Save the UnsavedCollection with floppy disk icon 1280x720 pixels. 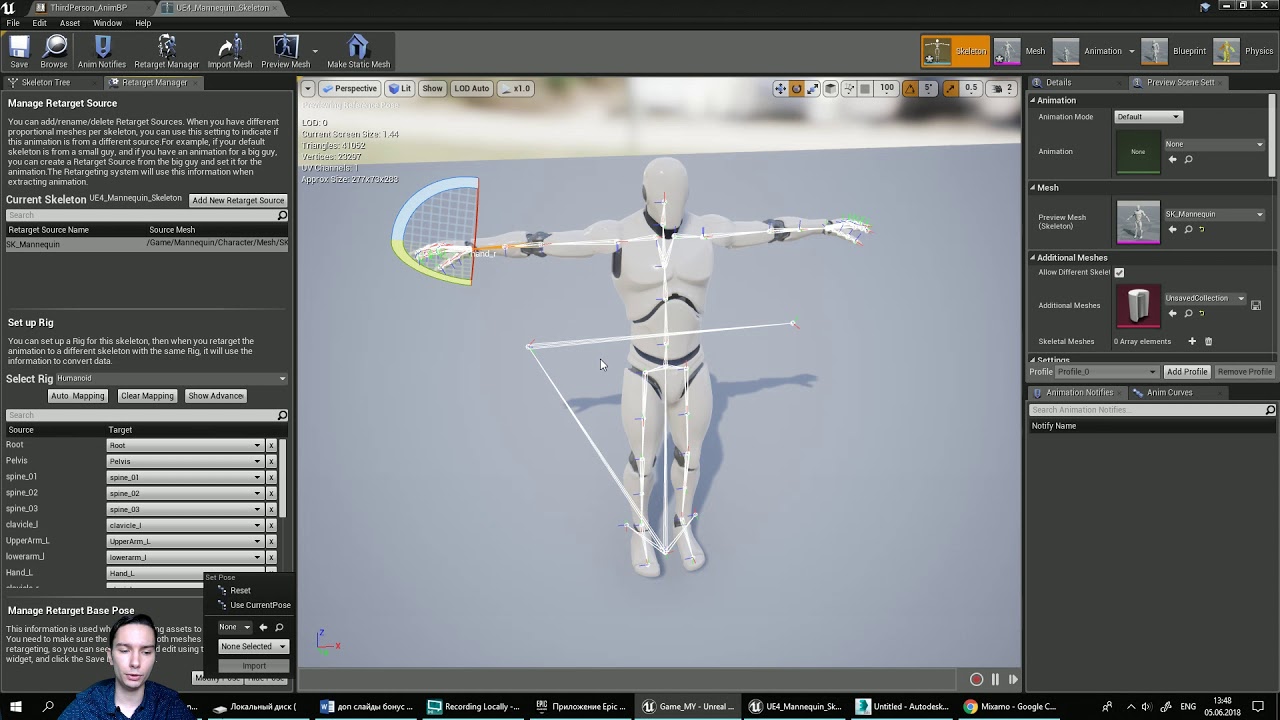(x=1256, y=305)
